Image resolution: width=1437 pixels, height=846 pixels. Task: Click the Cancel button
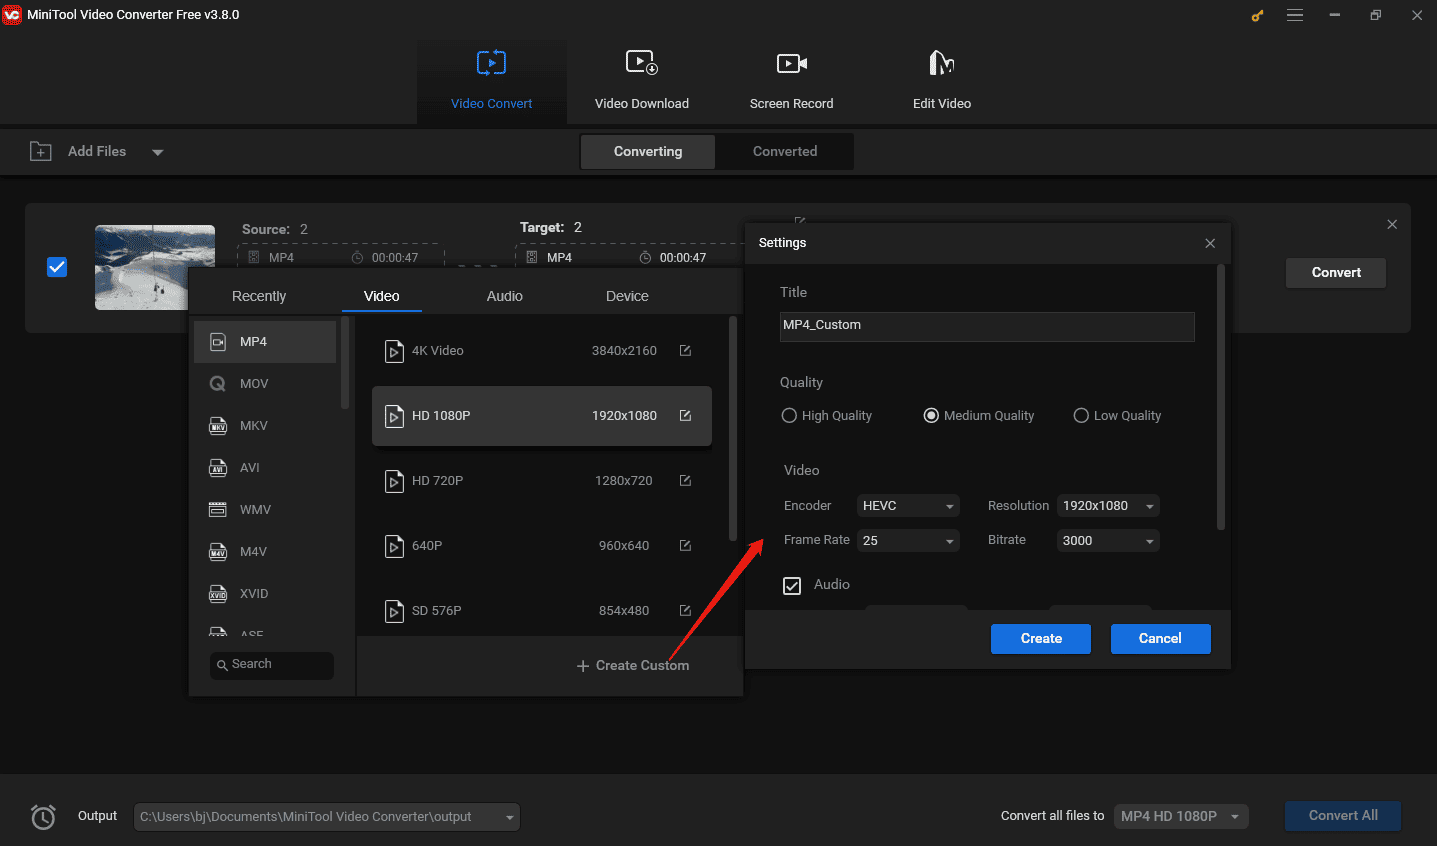click(x=1160, y=639)
